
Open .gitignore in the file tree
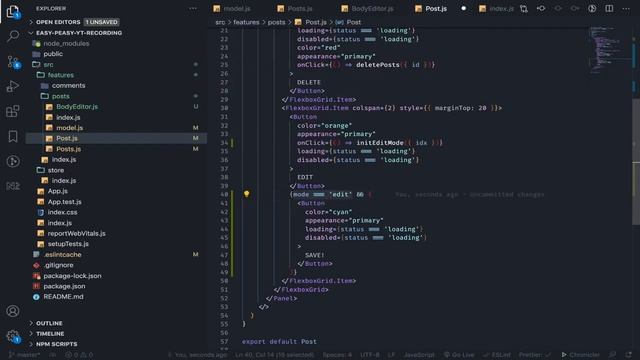pos(58,265)
